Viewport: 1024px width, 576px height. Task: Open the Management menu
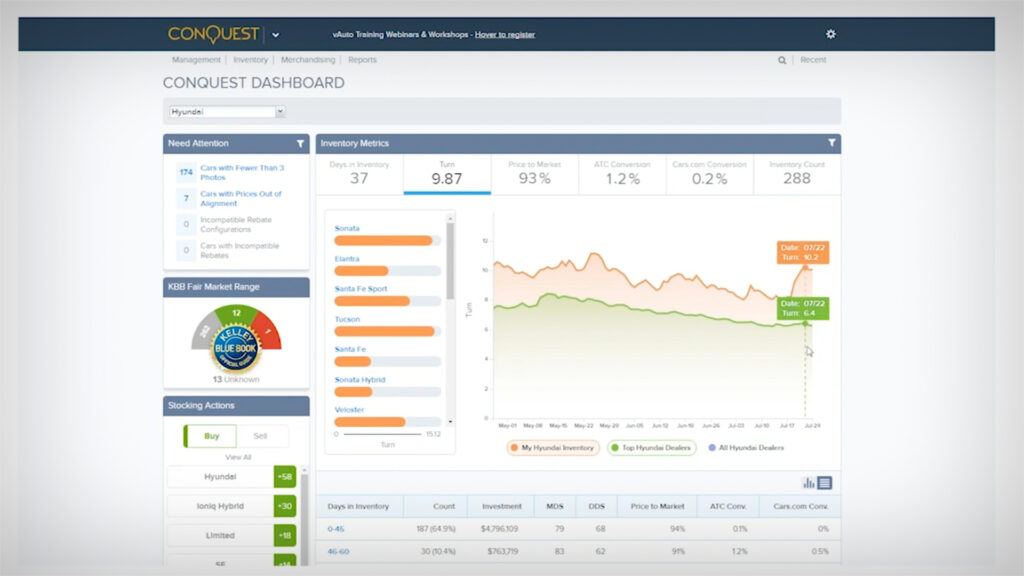196,59
